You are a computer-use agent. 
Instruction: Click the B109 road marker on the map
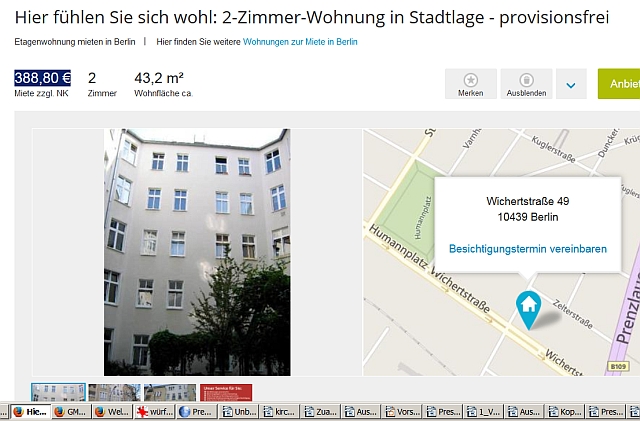coord(618,366)
